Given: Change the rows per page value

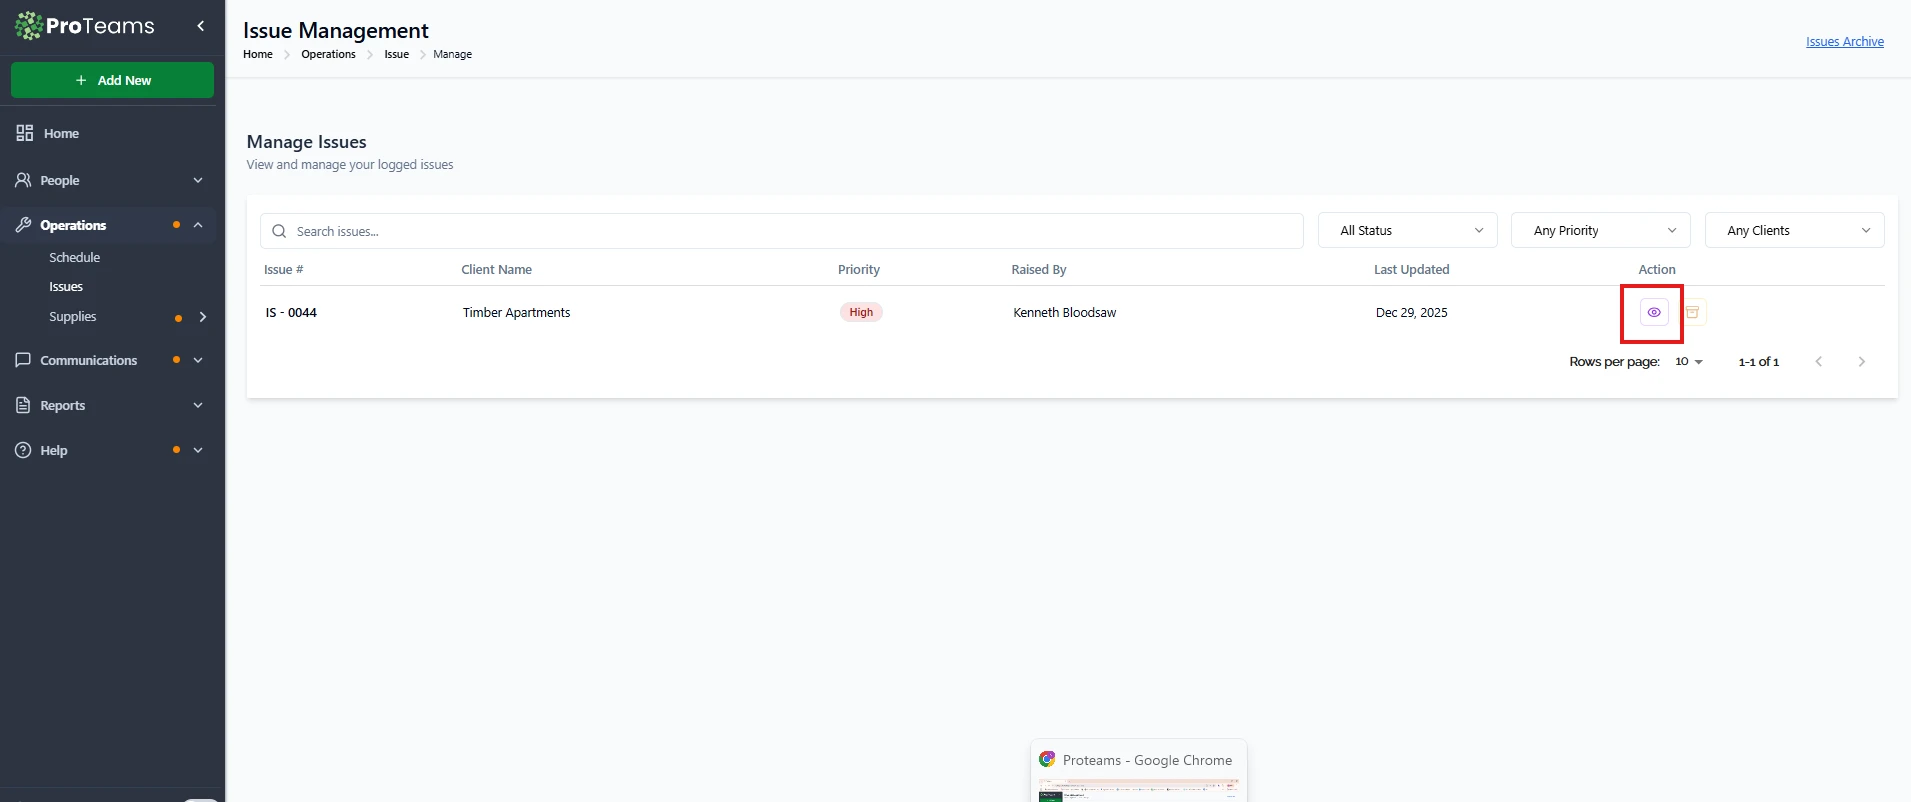Looking at the screenshot, I should click(1688, 362).
